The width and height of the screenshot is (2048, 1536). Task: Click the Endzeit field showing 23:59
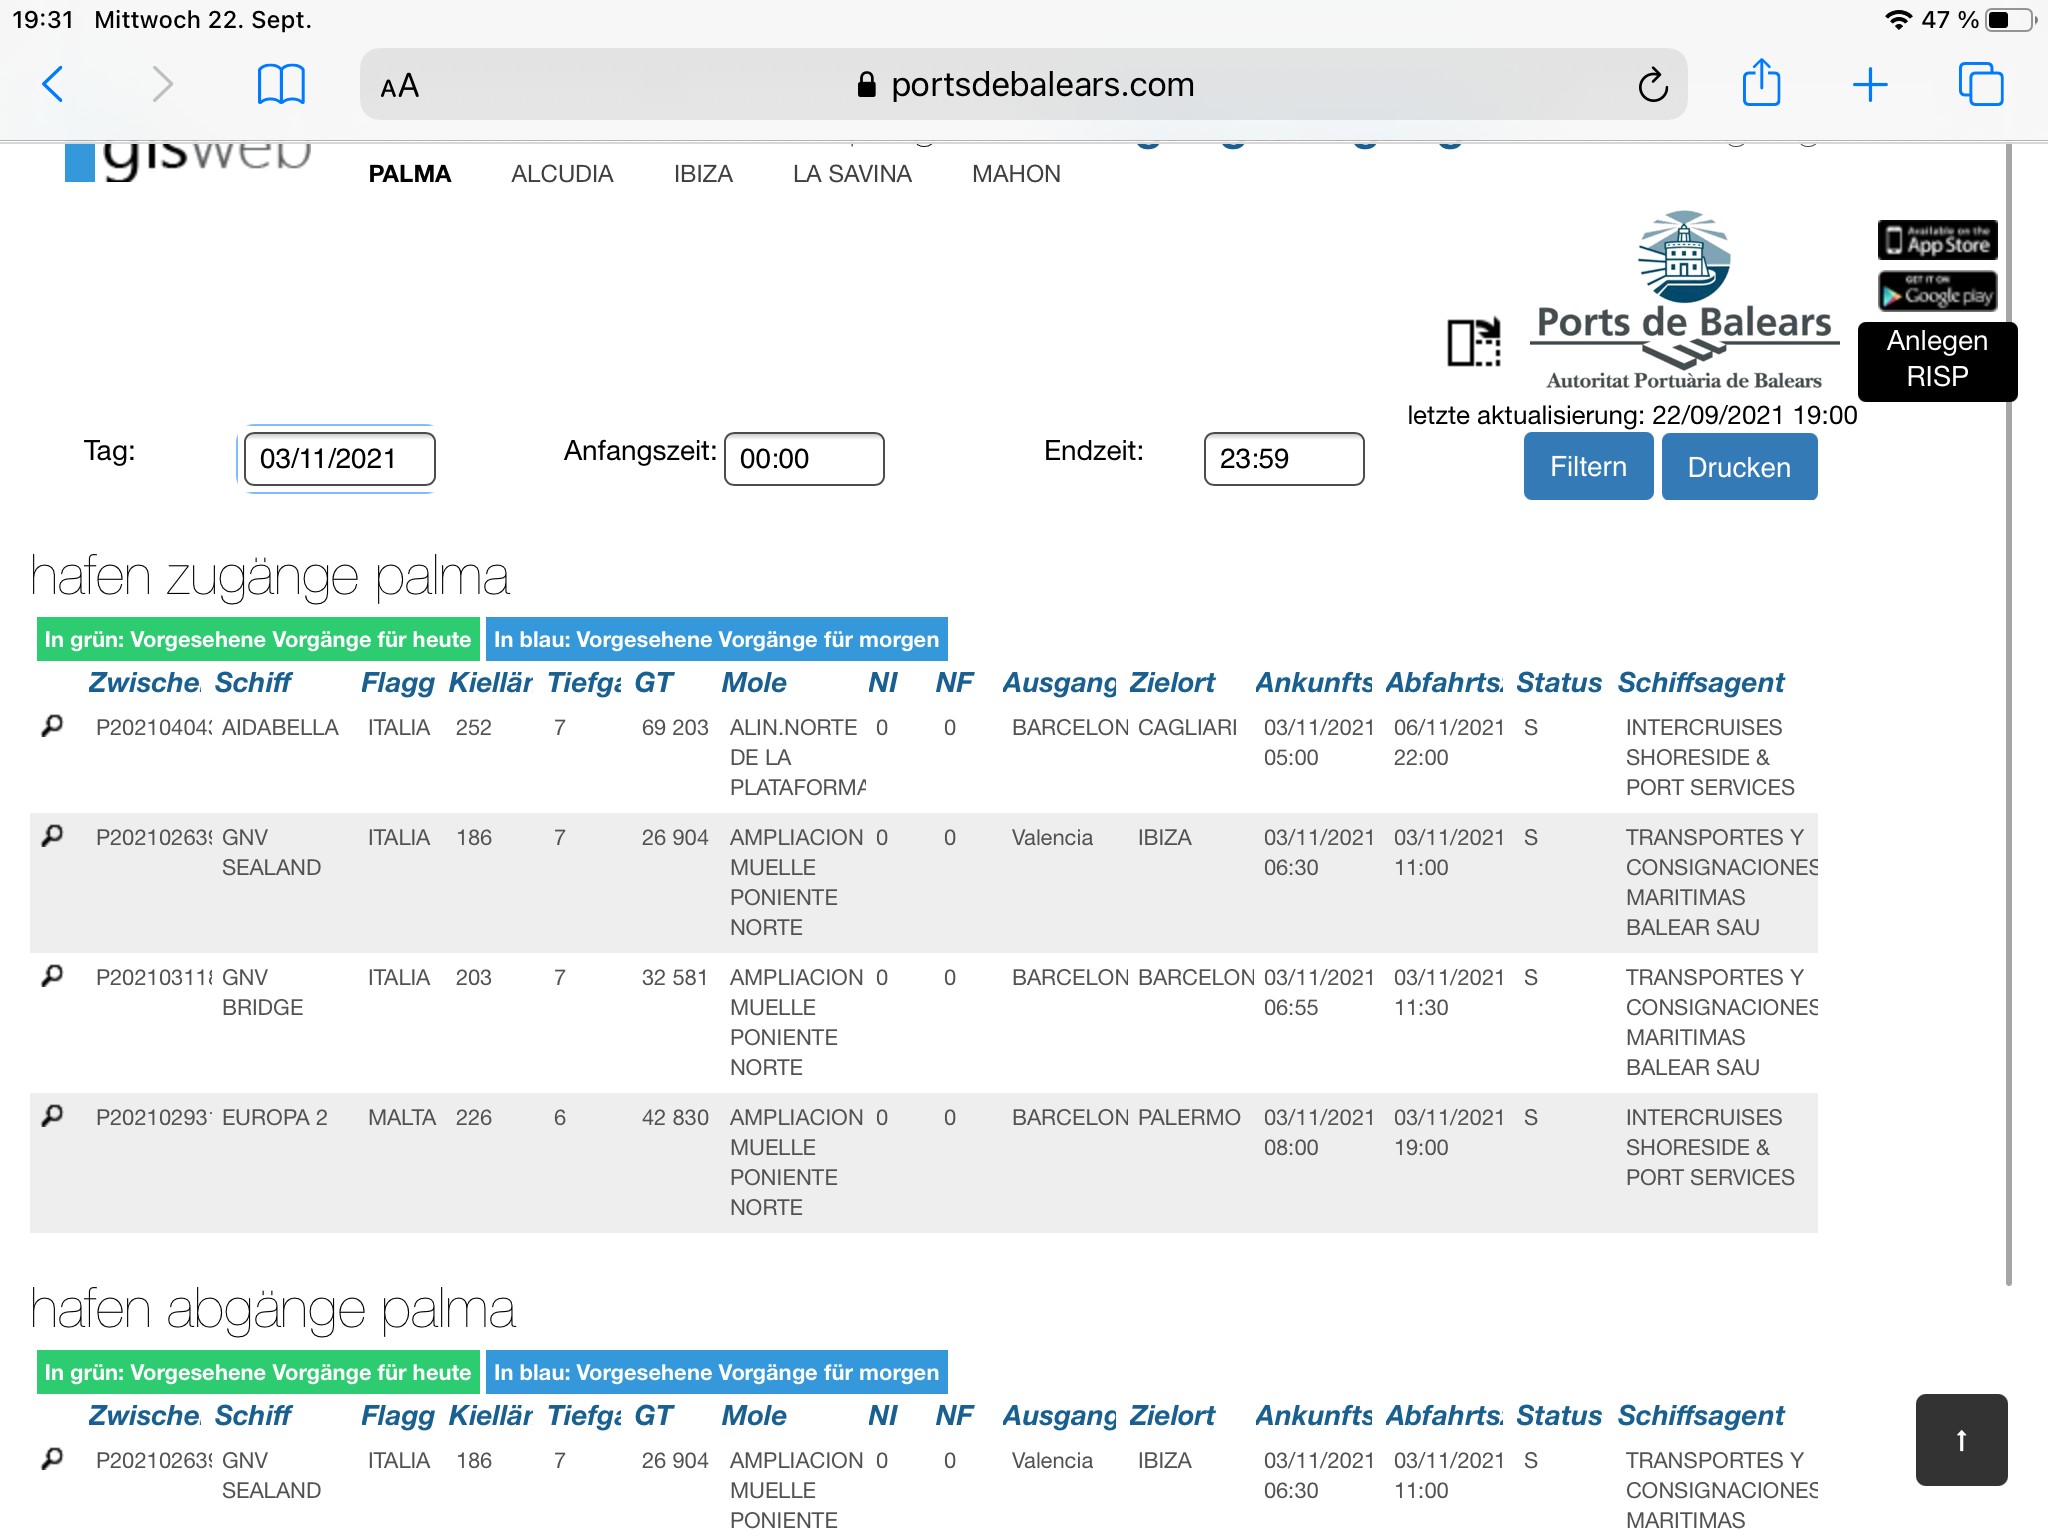click(1283, 459)
